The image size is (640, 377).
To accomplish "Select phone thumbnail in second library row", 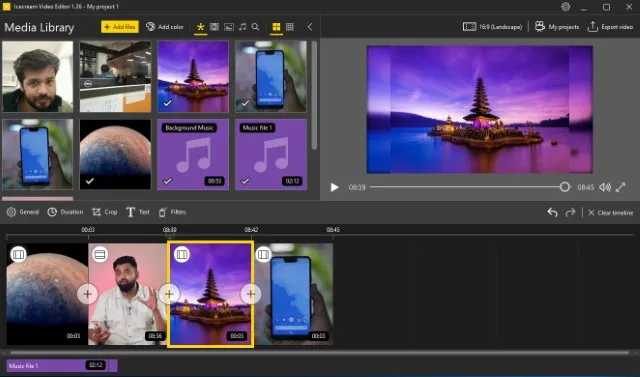I will pyautogui.click(x=38, y=154).
